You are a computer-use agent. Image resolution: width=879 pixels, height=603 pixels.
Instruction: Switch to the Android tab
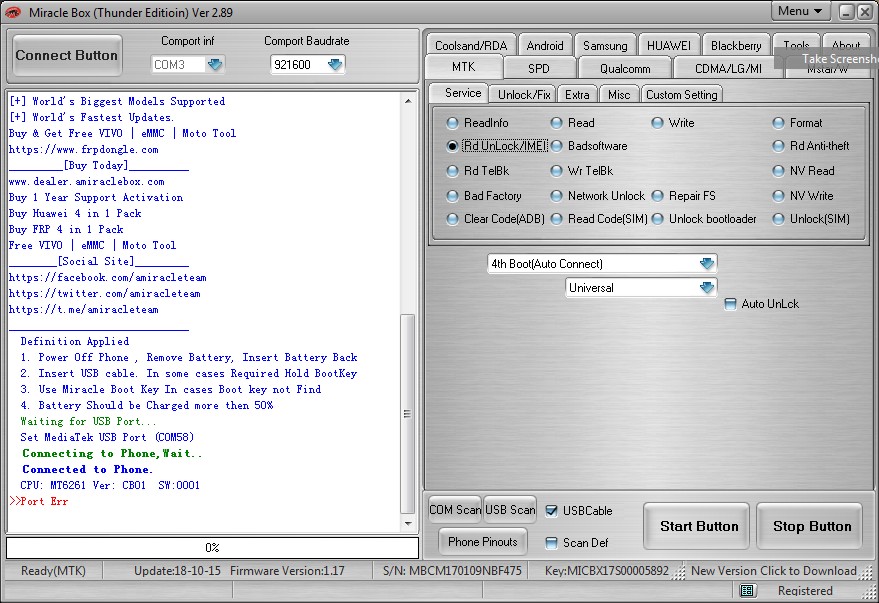click(x=545, y=45)
